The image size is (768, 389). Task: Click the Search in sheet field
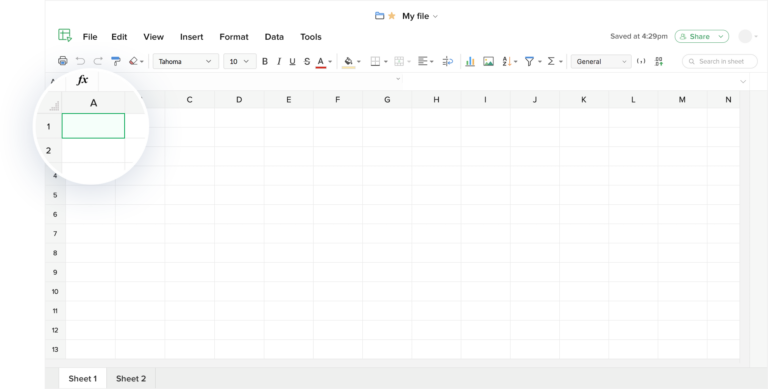point(720,61)
